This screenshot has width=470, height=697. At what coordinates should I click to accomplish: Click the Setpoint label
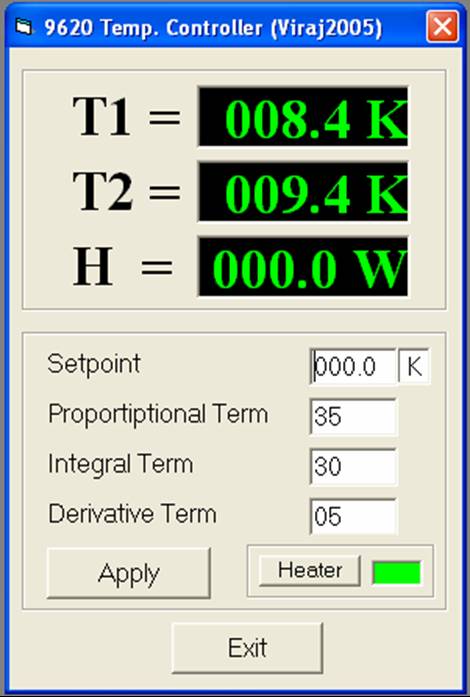pos(94,364)
